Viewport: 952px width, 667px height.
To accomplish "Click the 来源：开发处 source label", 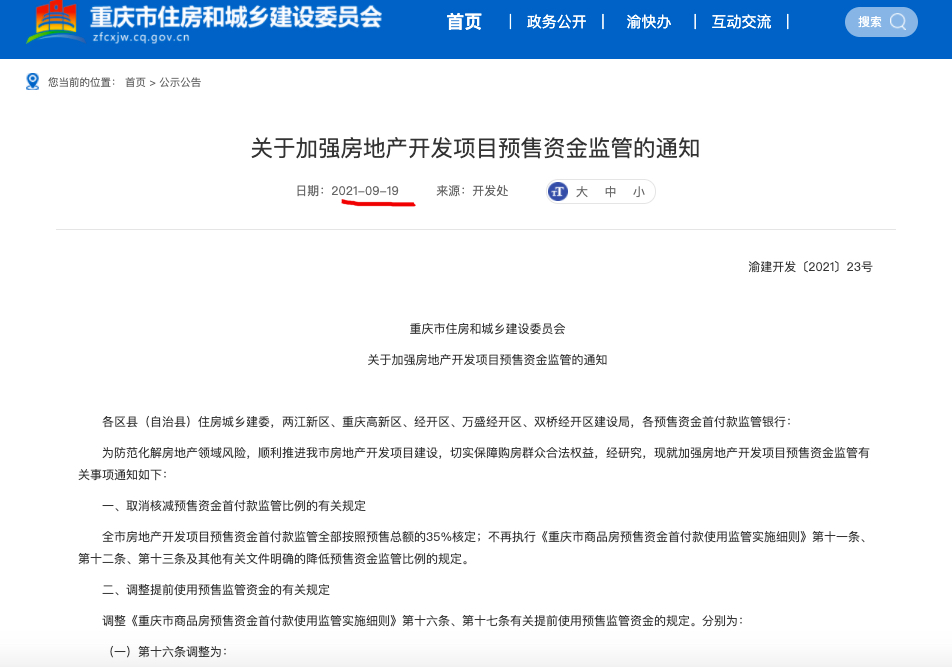I will coord(472,191).
